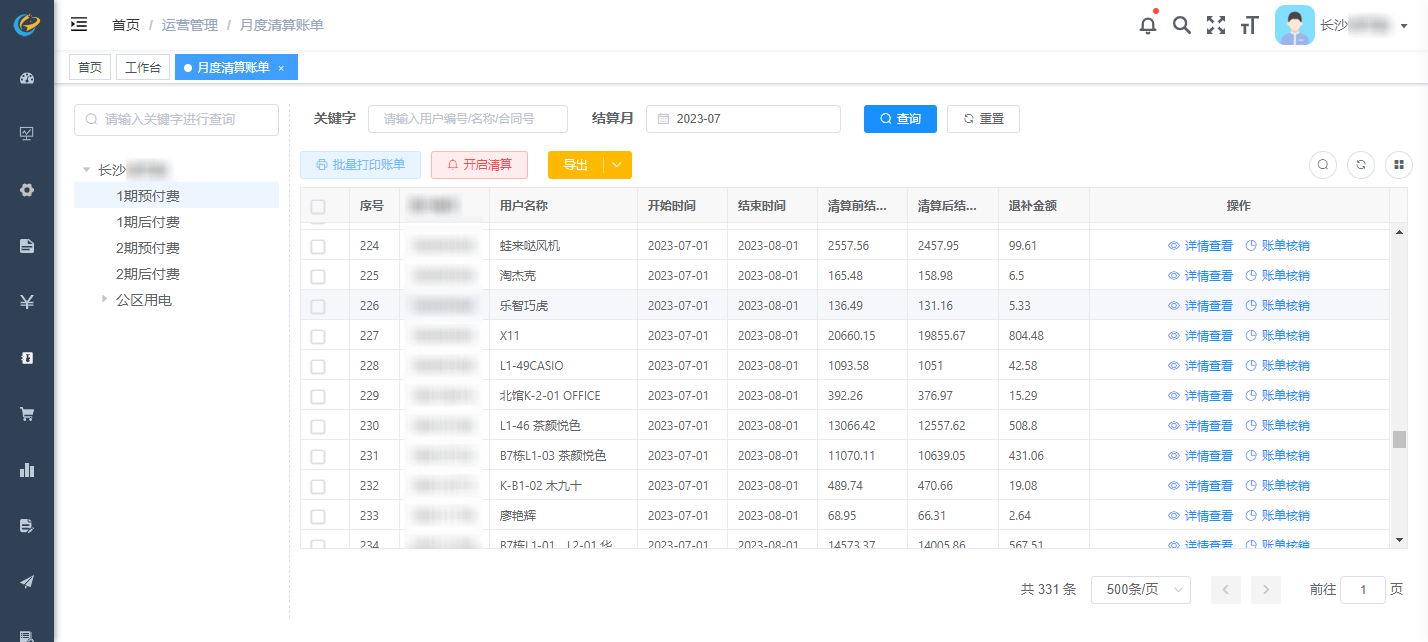1428x642 pixels.
Task: Click the table refresh circular icon
Action: coord(1360,165)
